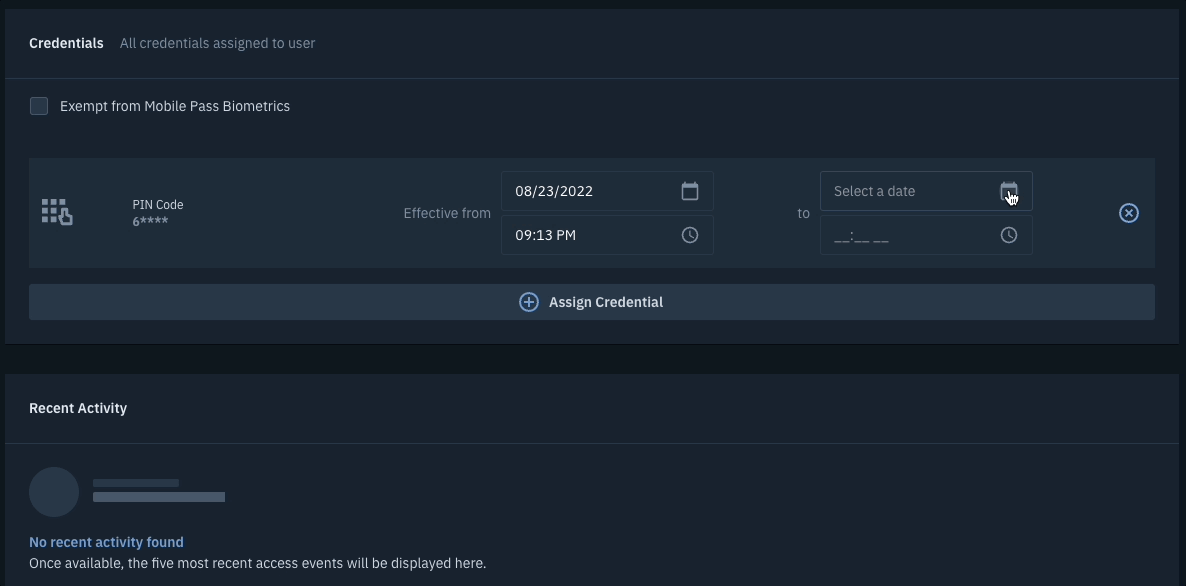Open the calendar picker in Select a date
The width and height of the screenshot is (1186, 586).
[x=1009, y=190]
